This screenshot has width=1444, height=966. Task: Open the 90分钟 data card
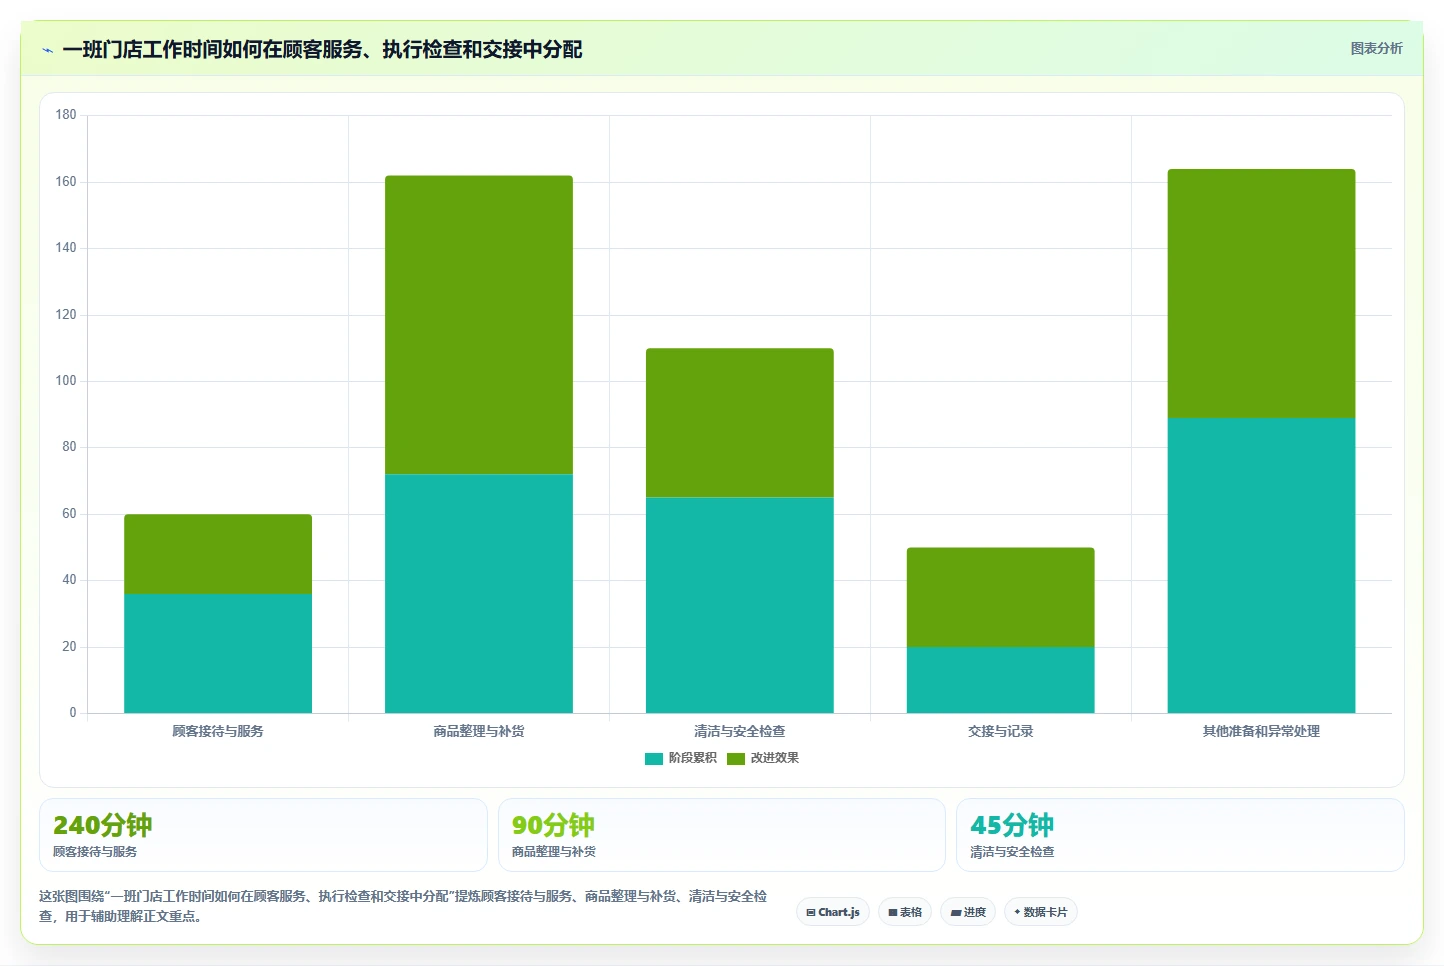pyautogui.click(x=722, y=835)
